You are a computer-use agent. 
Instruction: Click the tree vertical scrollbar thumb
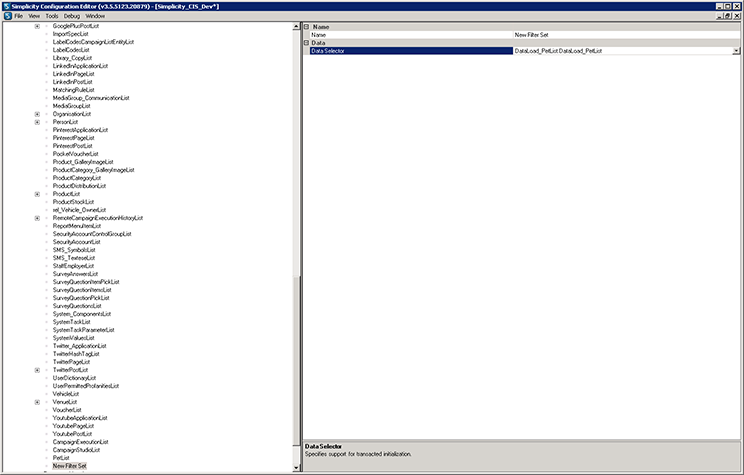(297, 361)
